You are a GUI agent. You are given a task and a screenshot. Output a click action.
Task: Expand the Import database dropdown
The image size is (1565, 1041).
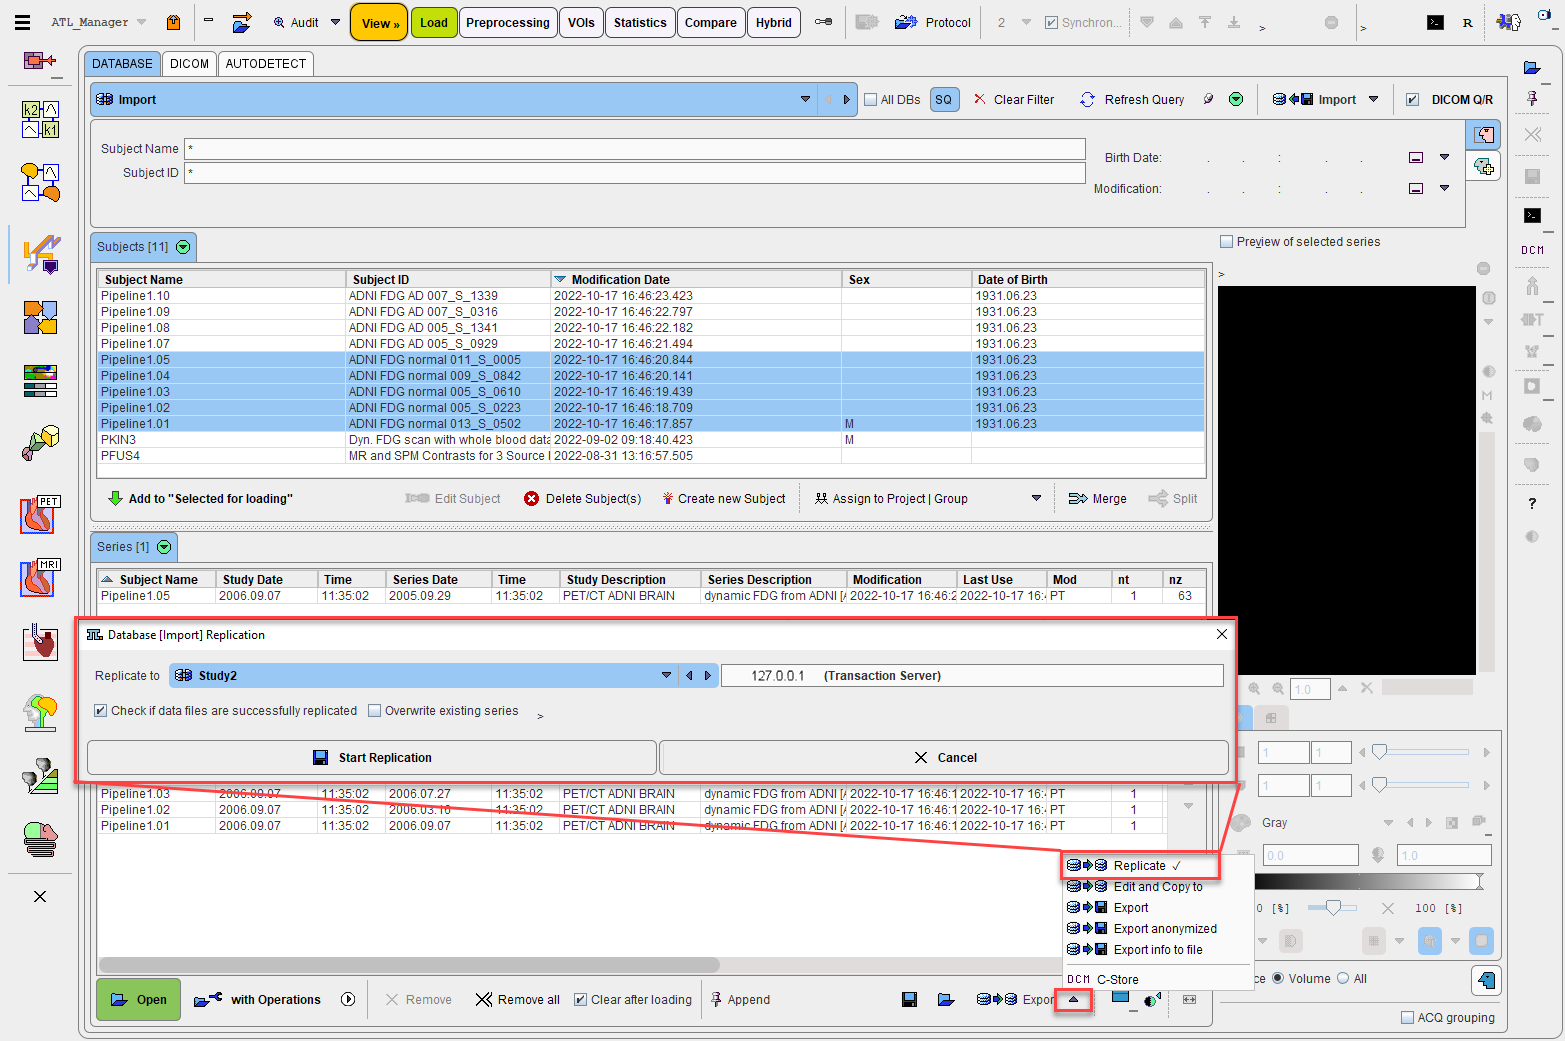805,99
